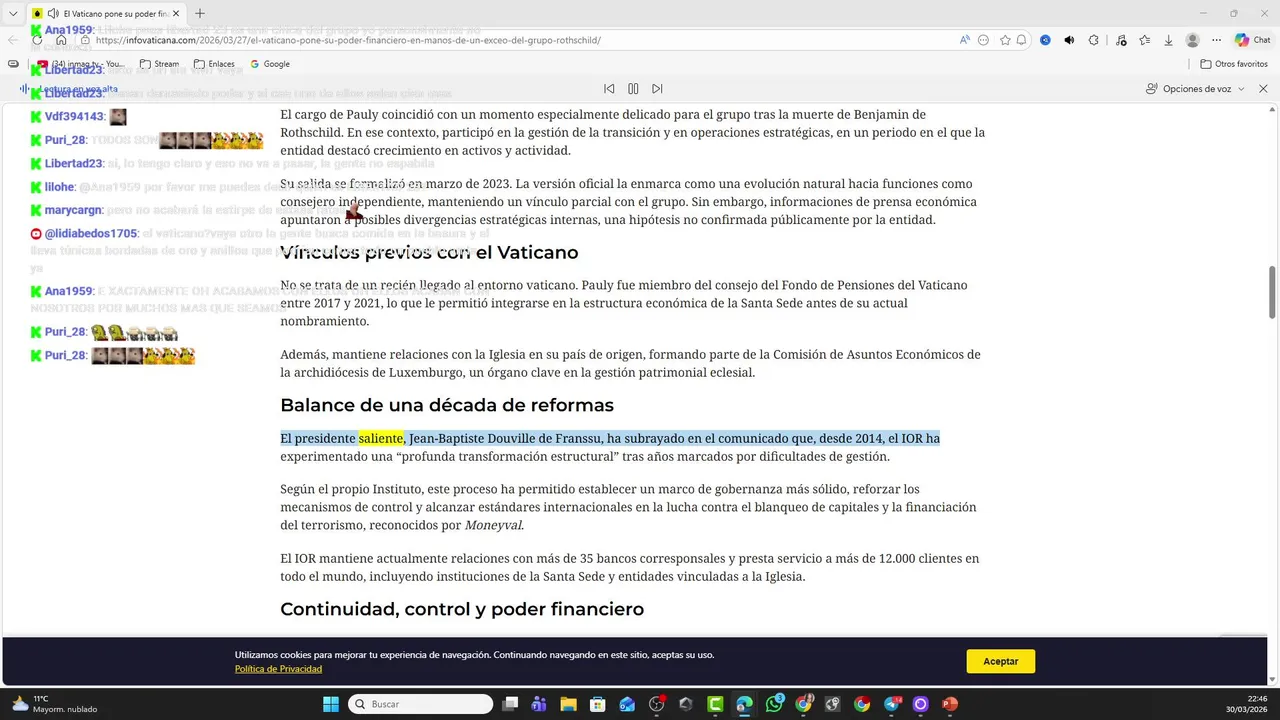This screenshot has width=1280, height=720.
Task: Click the notification bell icon in address bar
Action: click(x=1022, y=40)
